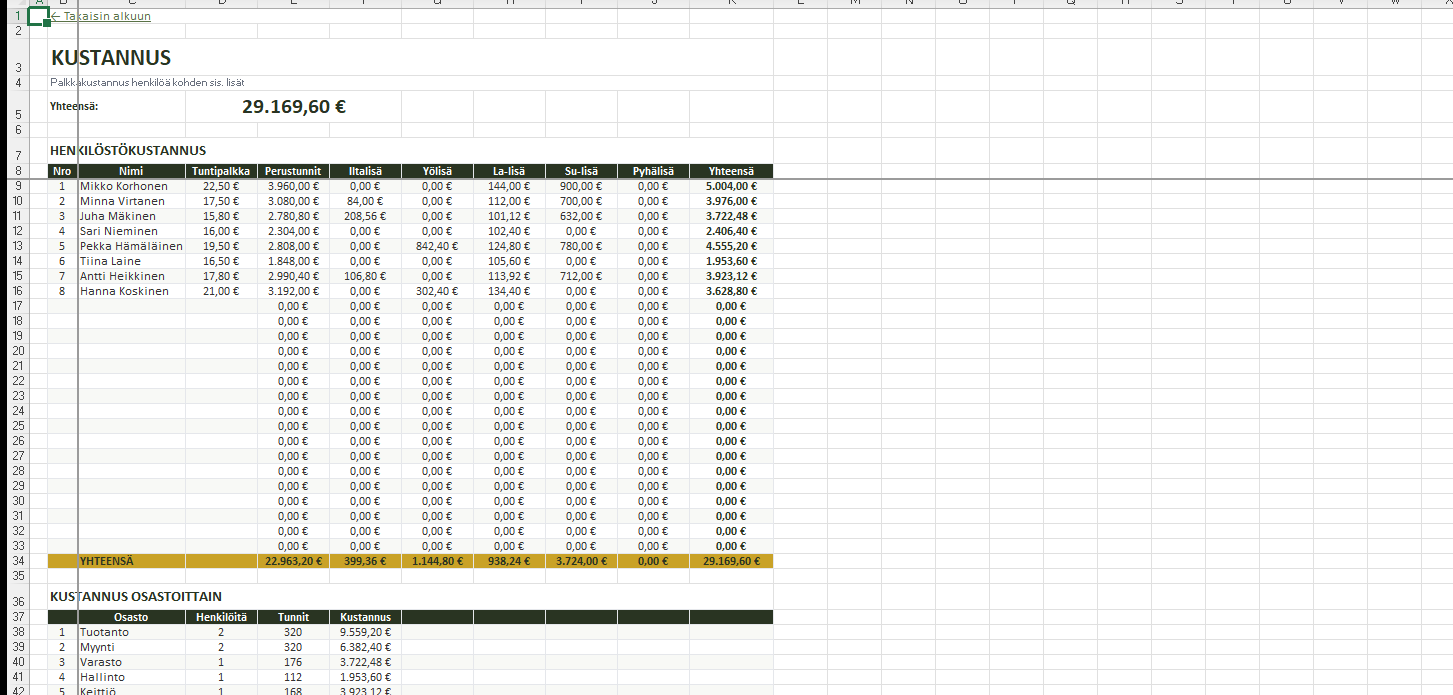
Task: Select the 'KUSTANNUS OSASTOITTAIN' heading cell
Action: [x=136, y=596]
